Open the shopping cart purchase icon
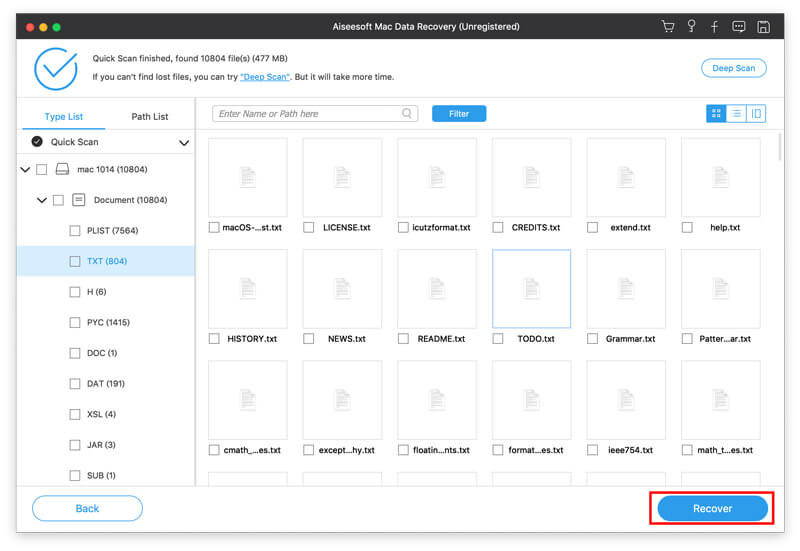 668,27
